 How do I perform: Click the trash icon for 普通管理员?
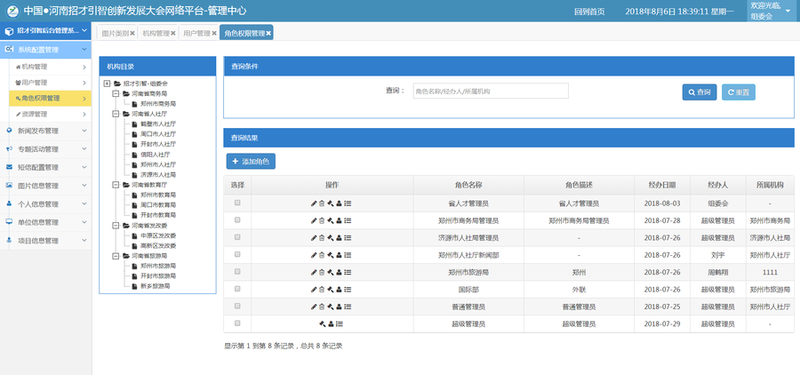click(x=322, y=307)
